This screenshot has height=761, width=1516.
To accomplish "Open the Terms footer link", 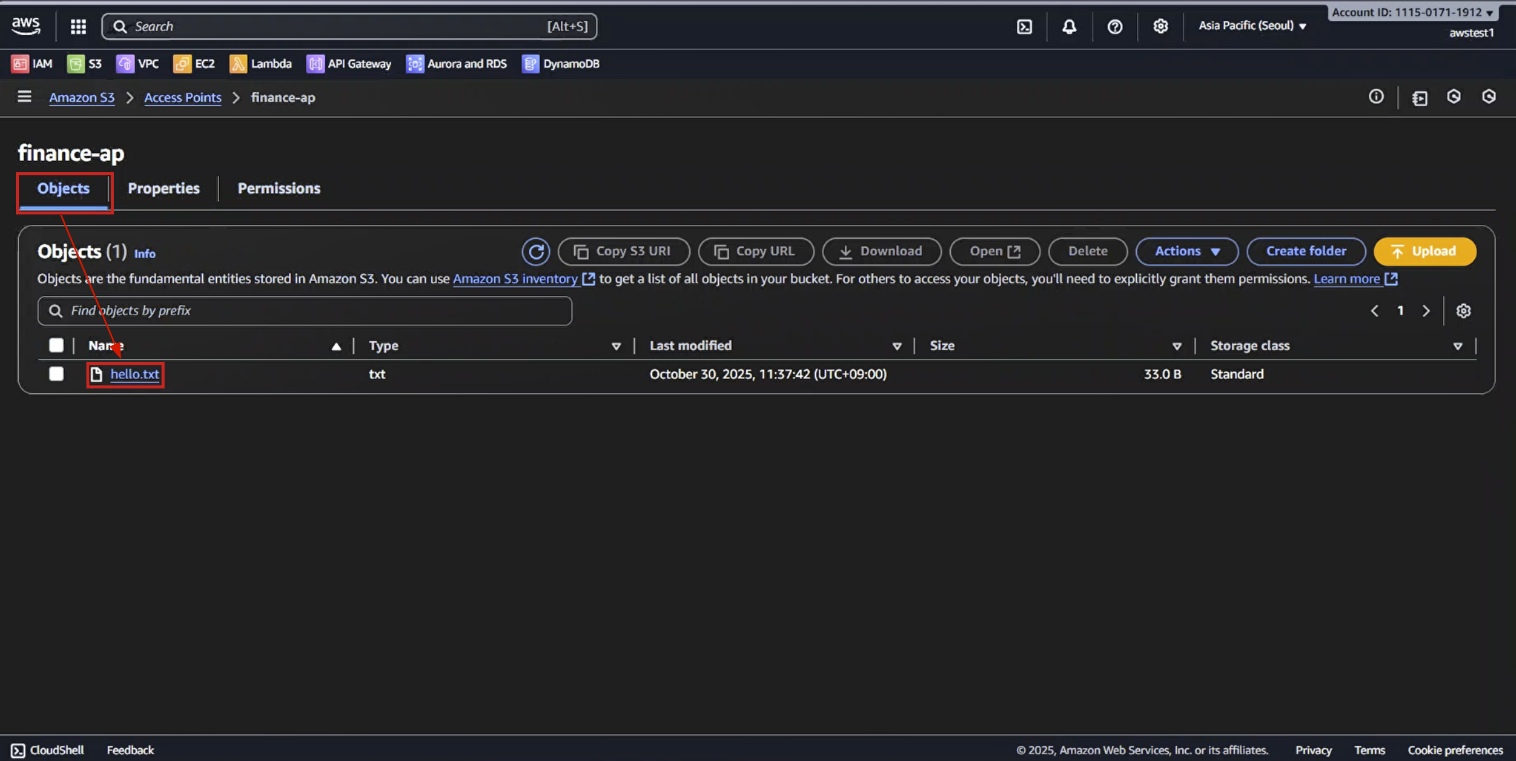I will 1369,750.
